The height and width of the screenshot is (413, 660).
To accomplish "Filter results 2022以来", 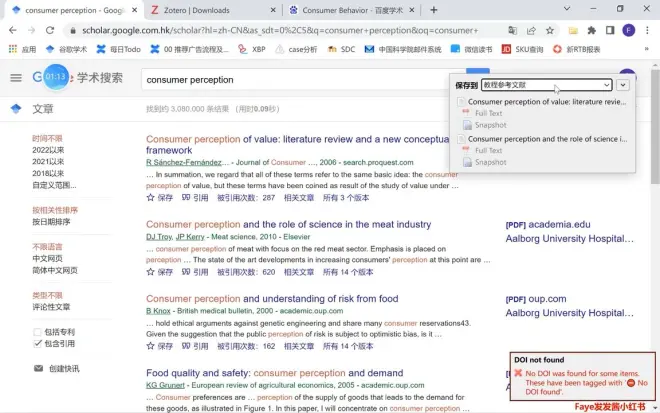I will 48,150.
